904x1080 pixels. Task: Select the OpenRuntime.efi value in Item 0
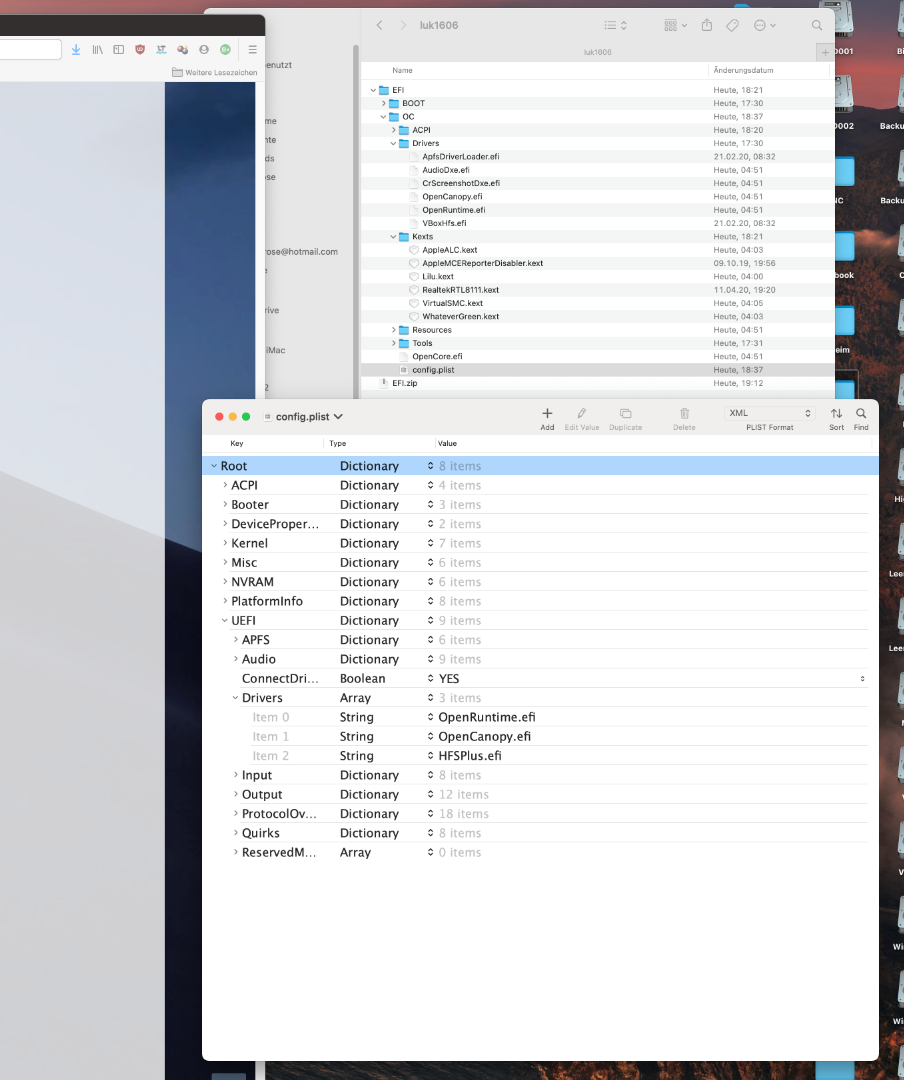[486, 717]
